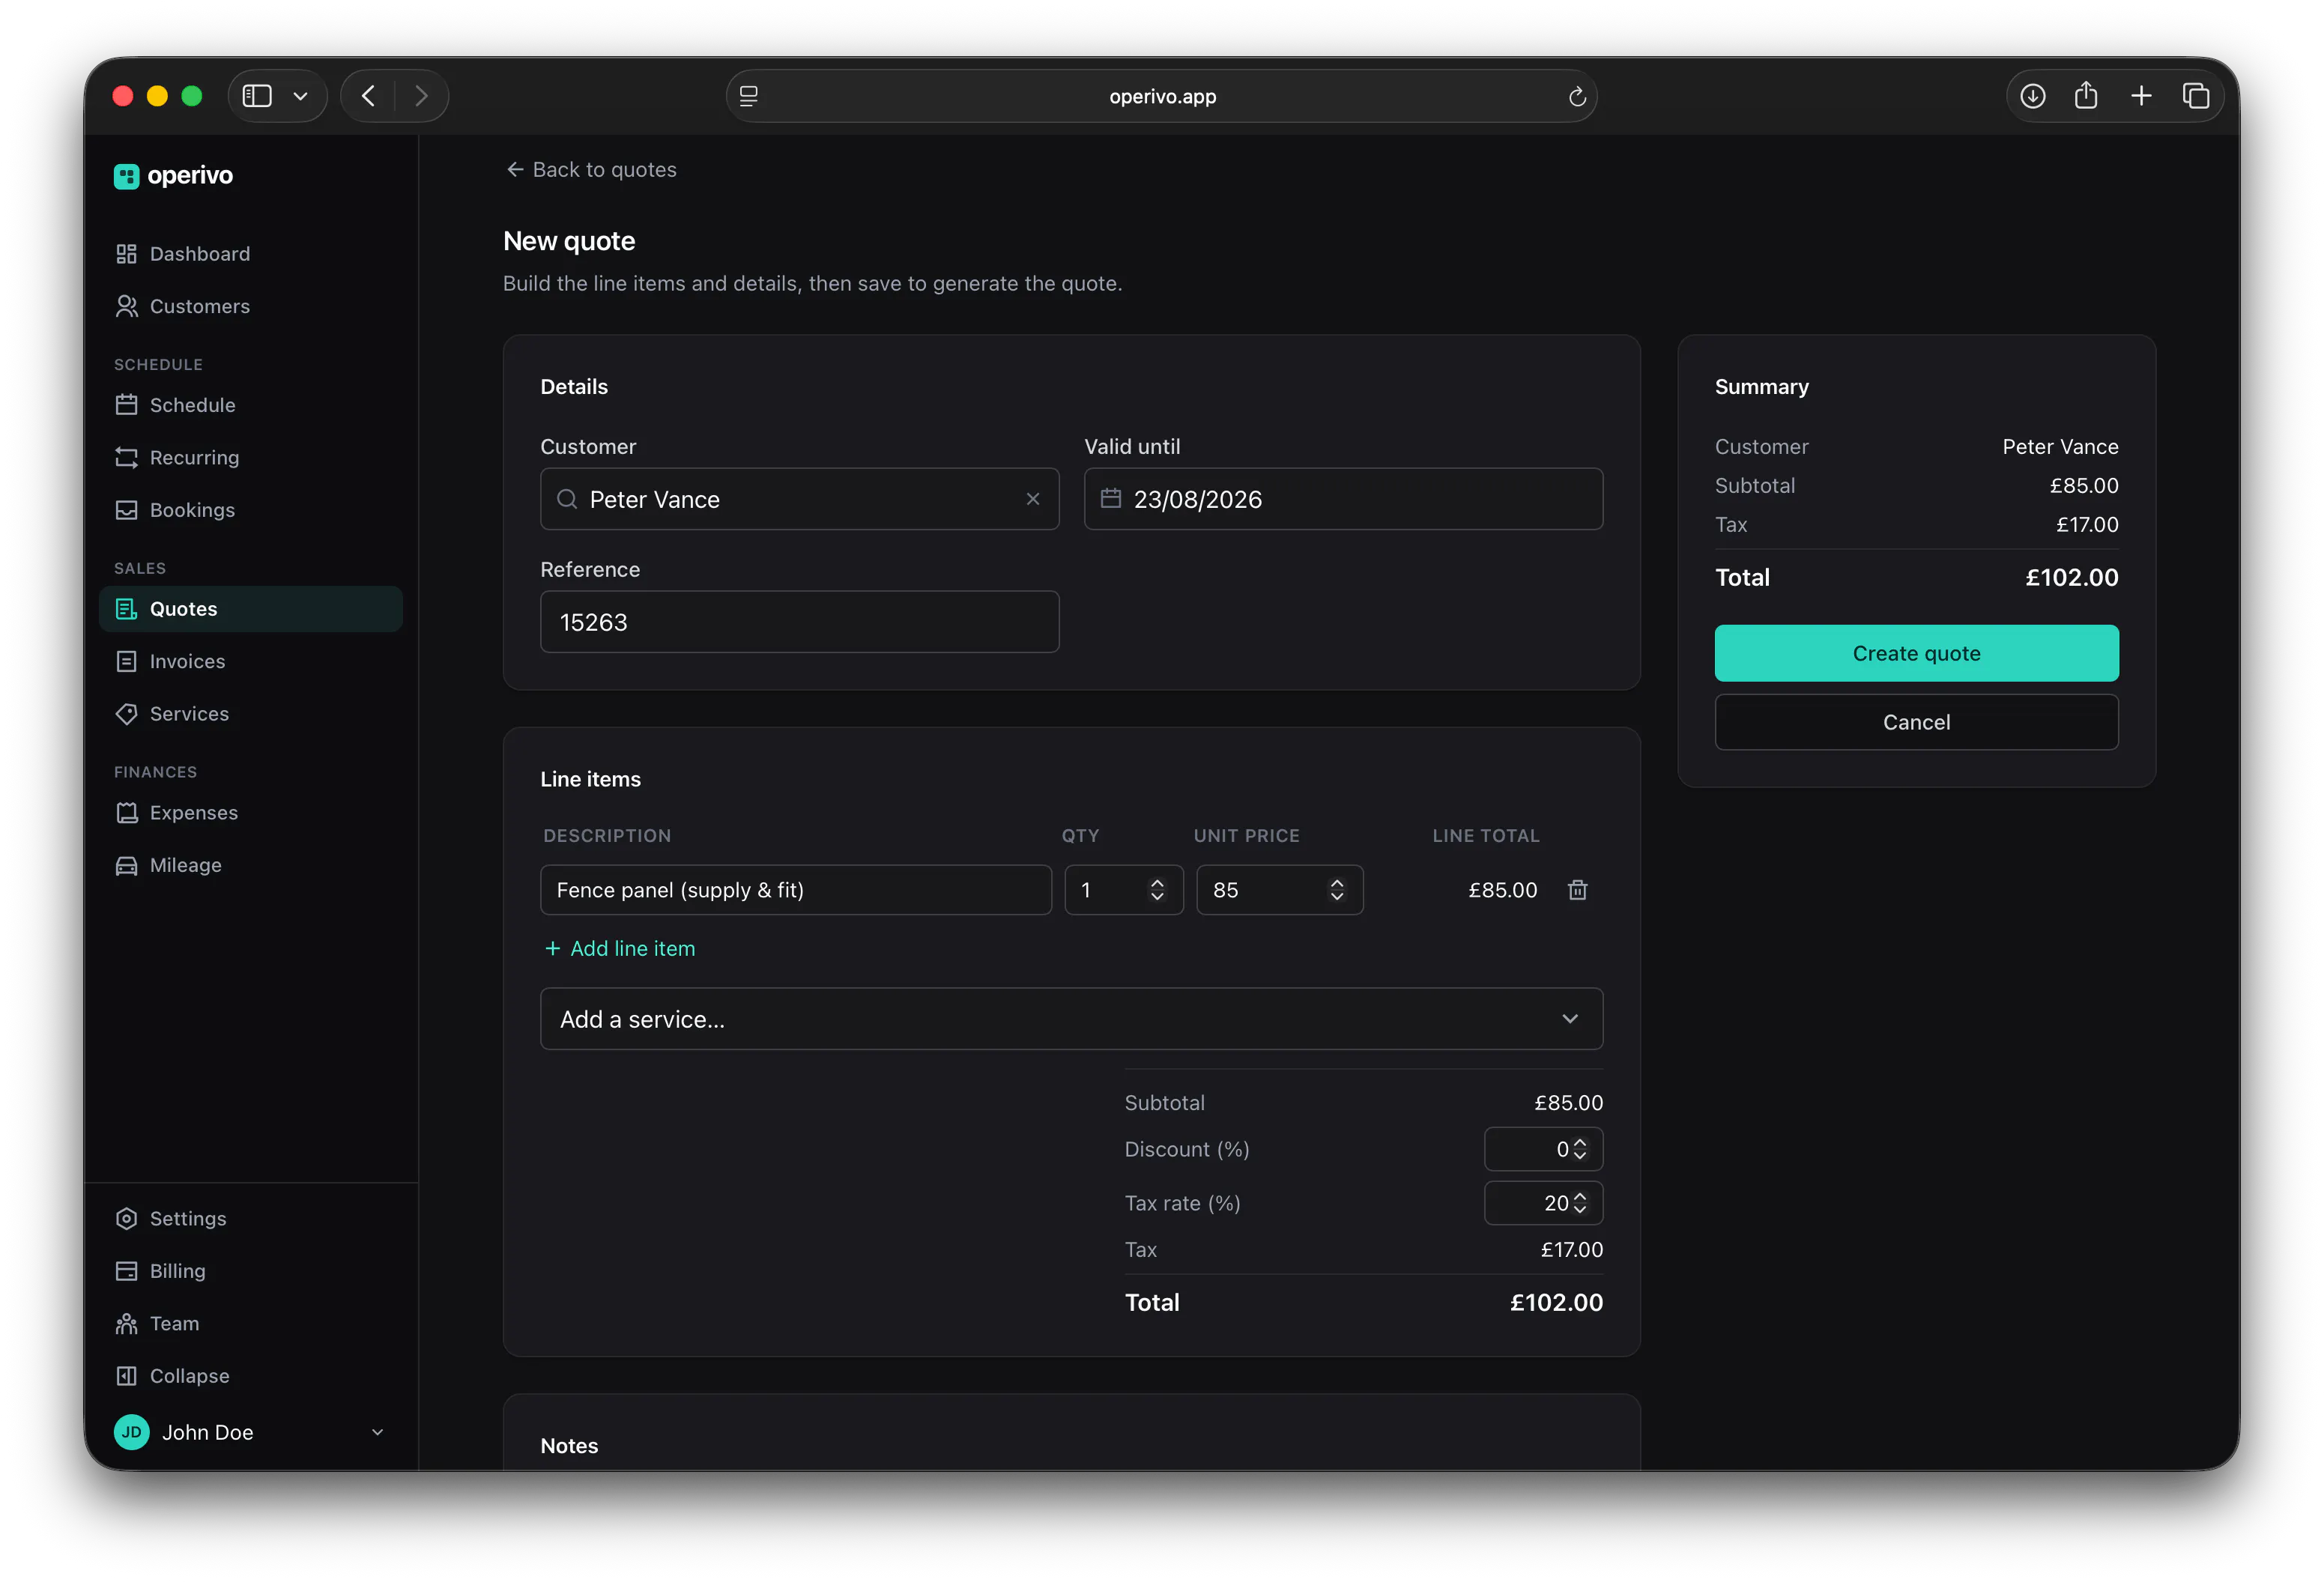Focus the Reference field 15263
This screenshot has height=1582, width=2324.
pyautogui.click(x=799, y=622)
